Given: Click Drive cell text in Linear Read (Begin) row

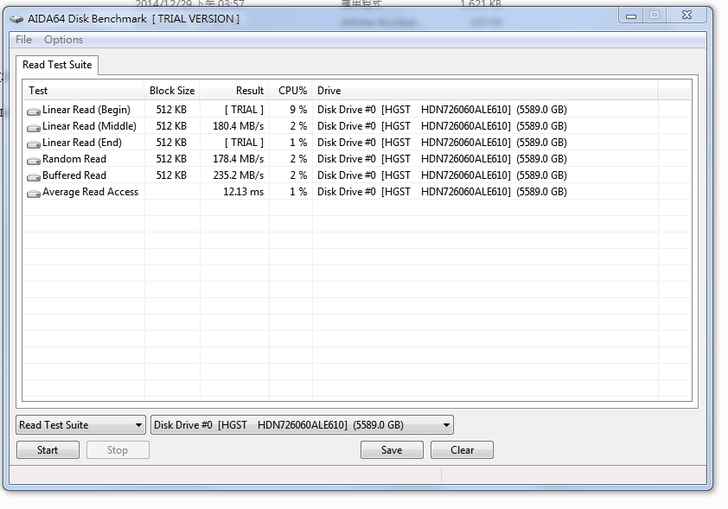Looking at the screenshot, I should pos(442,110).
